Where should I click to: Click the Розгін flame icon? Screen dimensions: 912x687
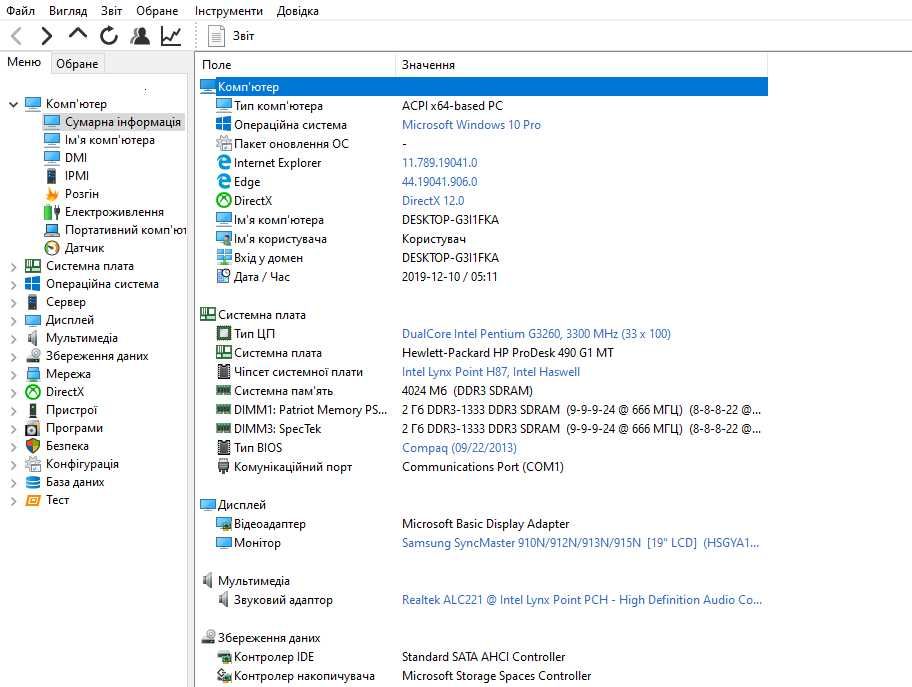52,194
